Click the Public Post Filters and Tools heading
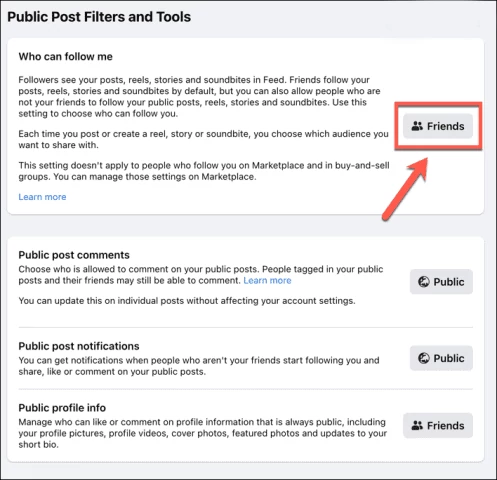 click(99, 17)
